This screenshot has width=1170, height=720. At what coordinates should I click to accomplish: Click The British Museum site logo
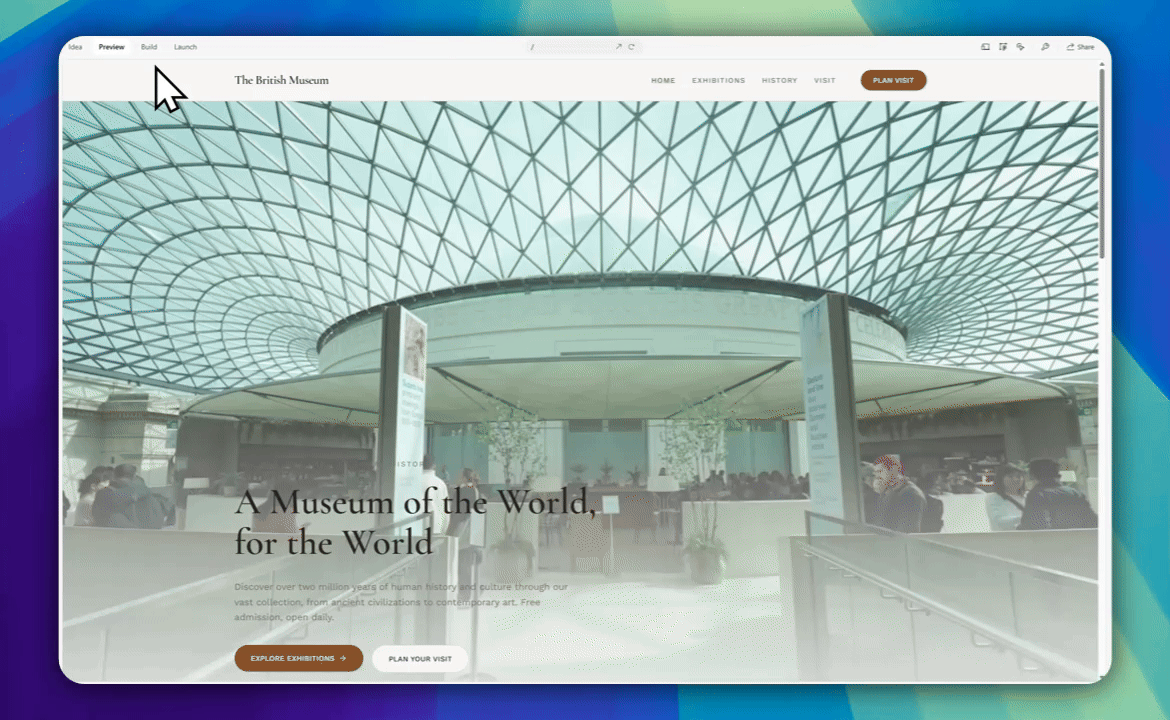281,80
